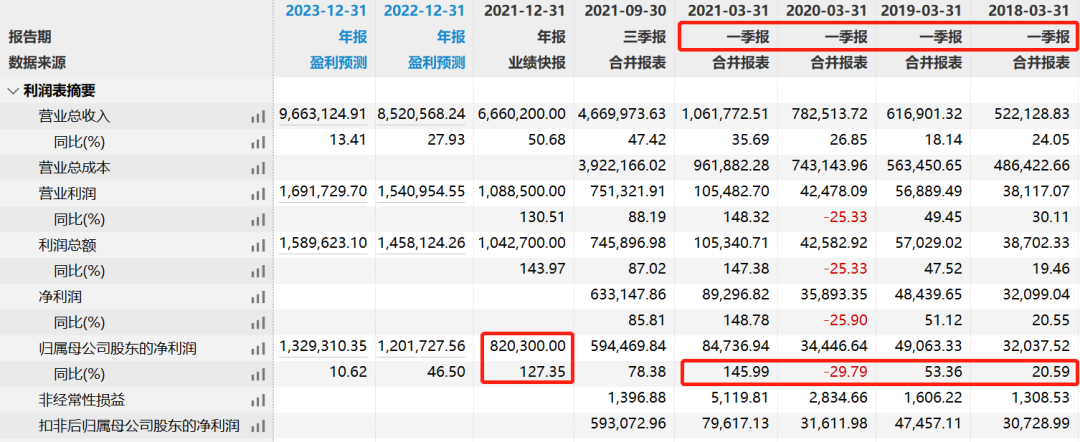The height and width of the screenshot is (442, 1080).
Task: Select the 2023-12-31 column header
Action: coord(326,10)
